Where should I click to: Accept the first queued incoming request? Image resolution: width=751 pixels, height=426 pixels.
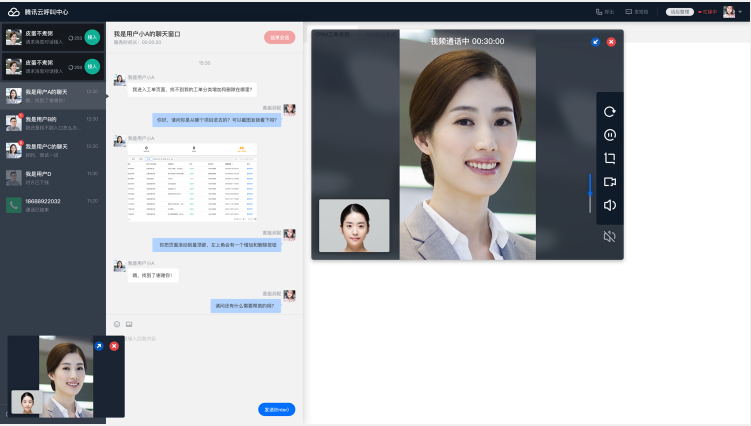(92, 37)
